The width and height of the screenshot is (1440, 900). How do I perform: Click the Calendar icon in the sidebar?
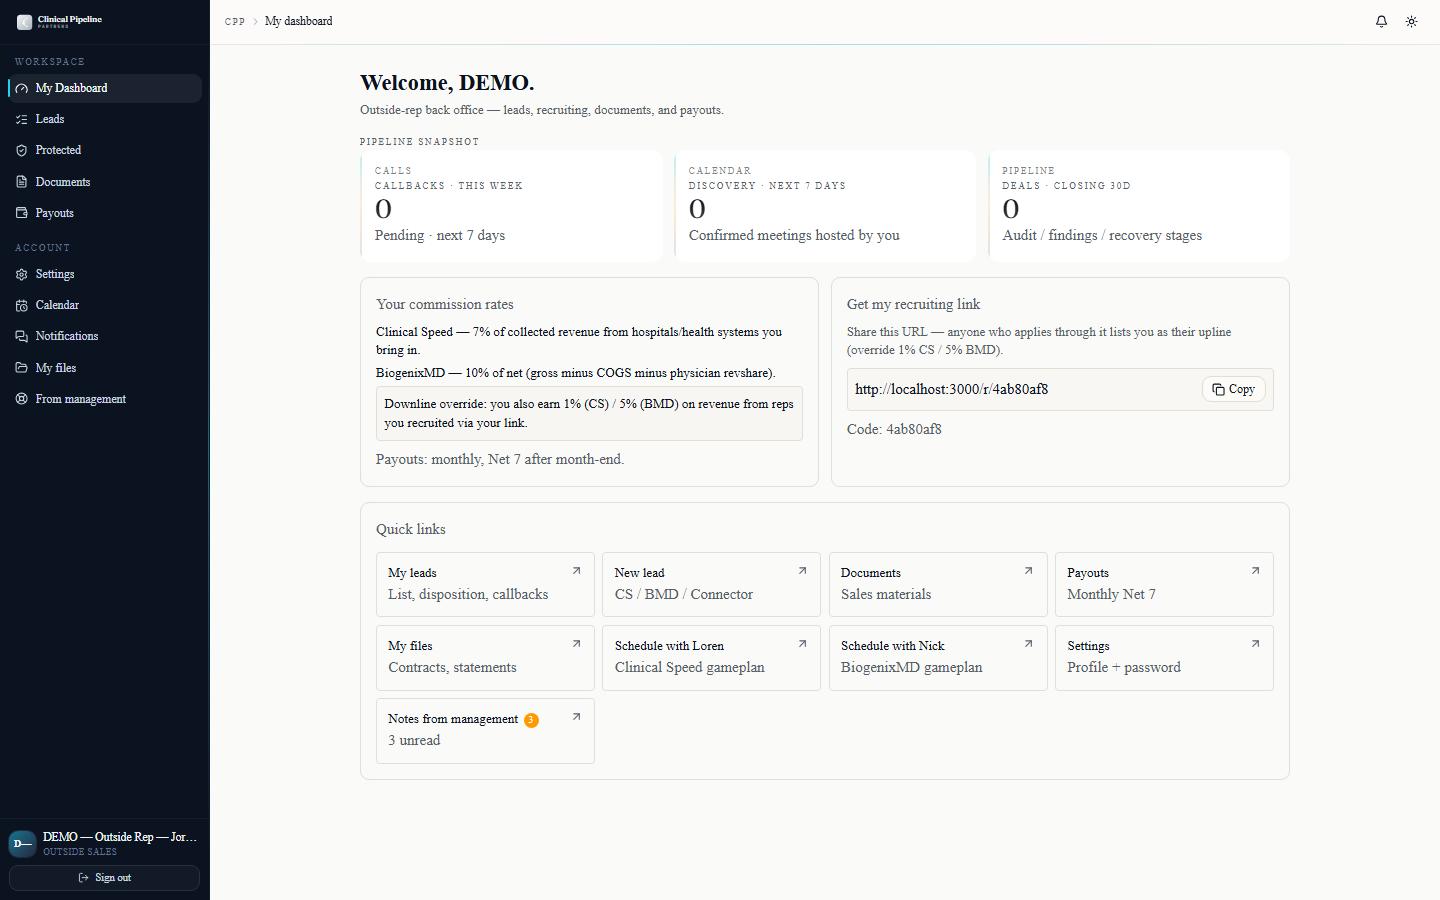pos(22,306)
